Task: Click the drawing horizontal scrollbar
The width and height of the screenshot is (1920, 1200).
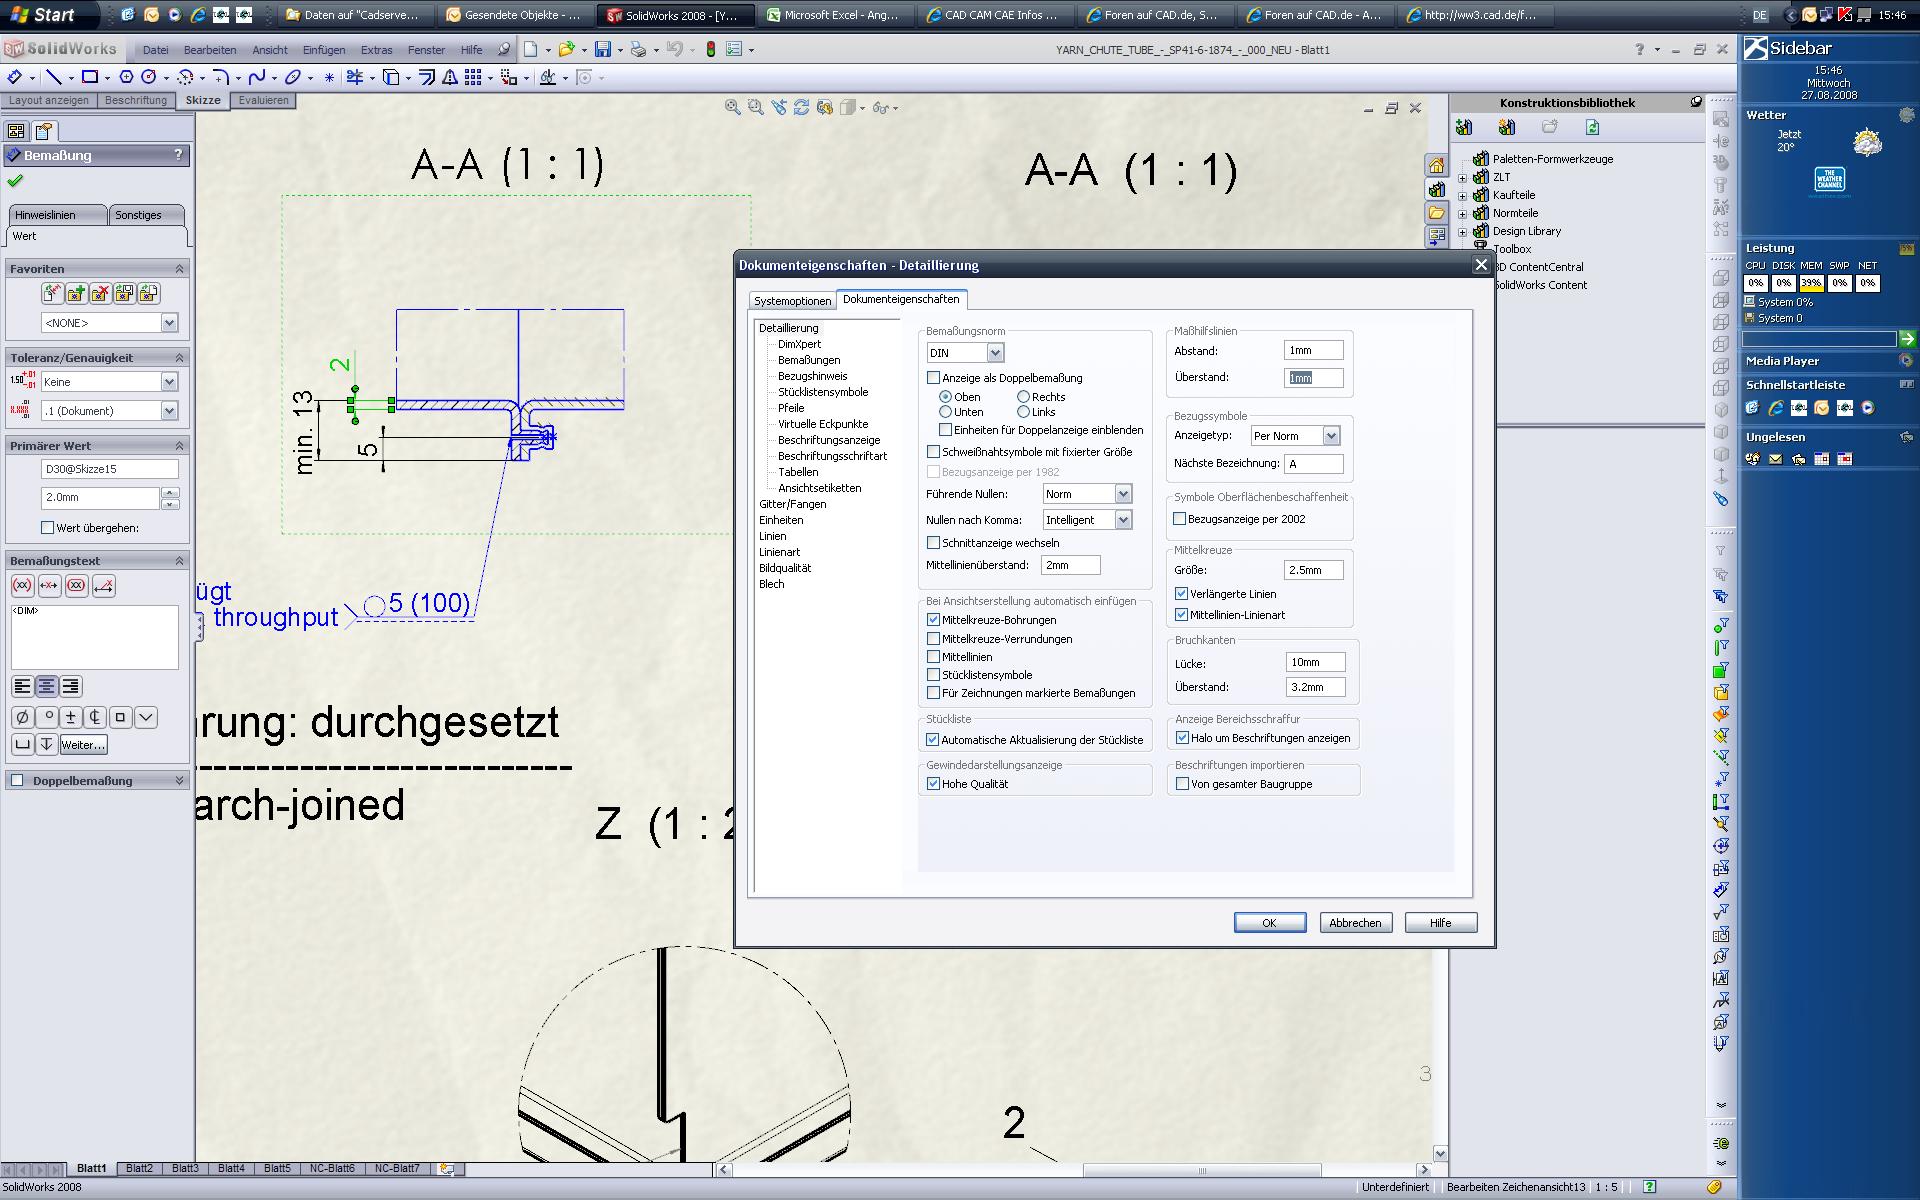Action: 1200,1170
